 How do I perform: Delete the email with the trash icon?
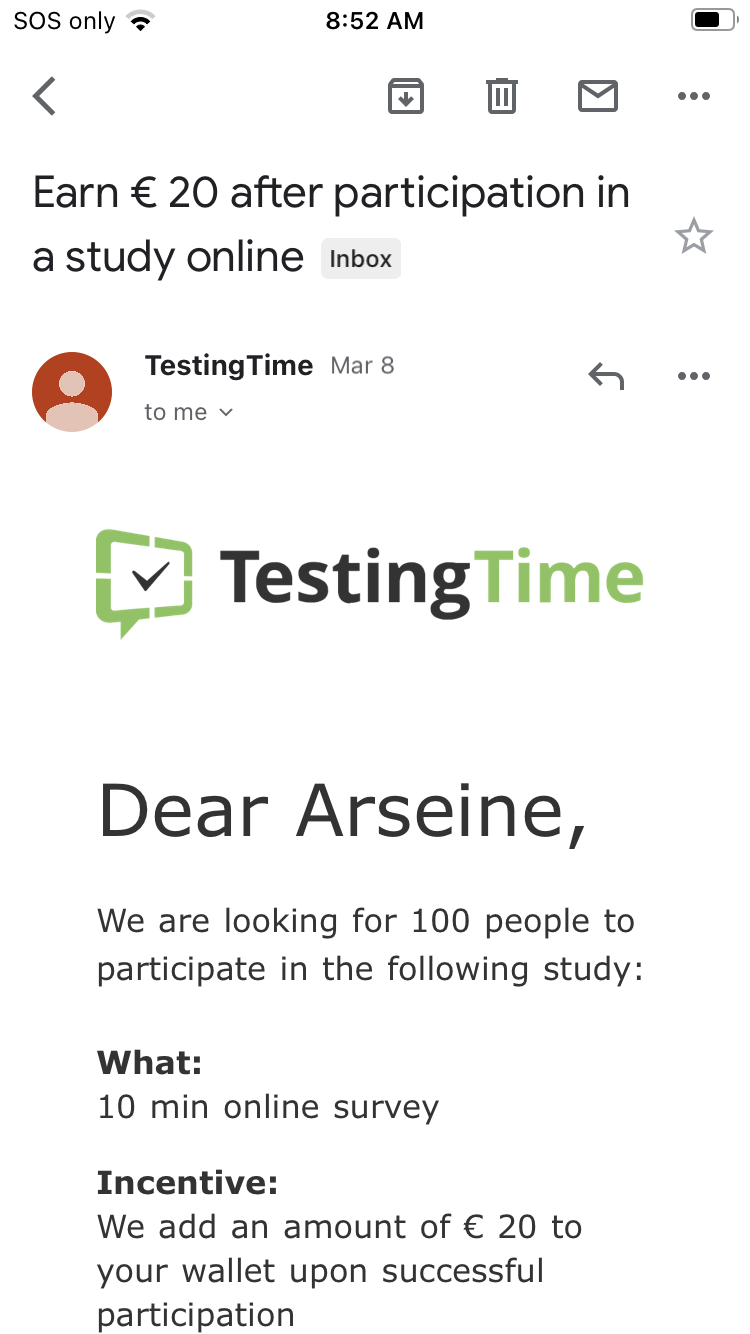pyautogui.click(x=501, y=97)
